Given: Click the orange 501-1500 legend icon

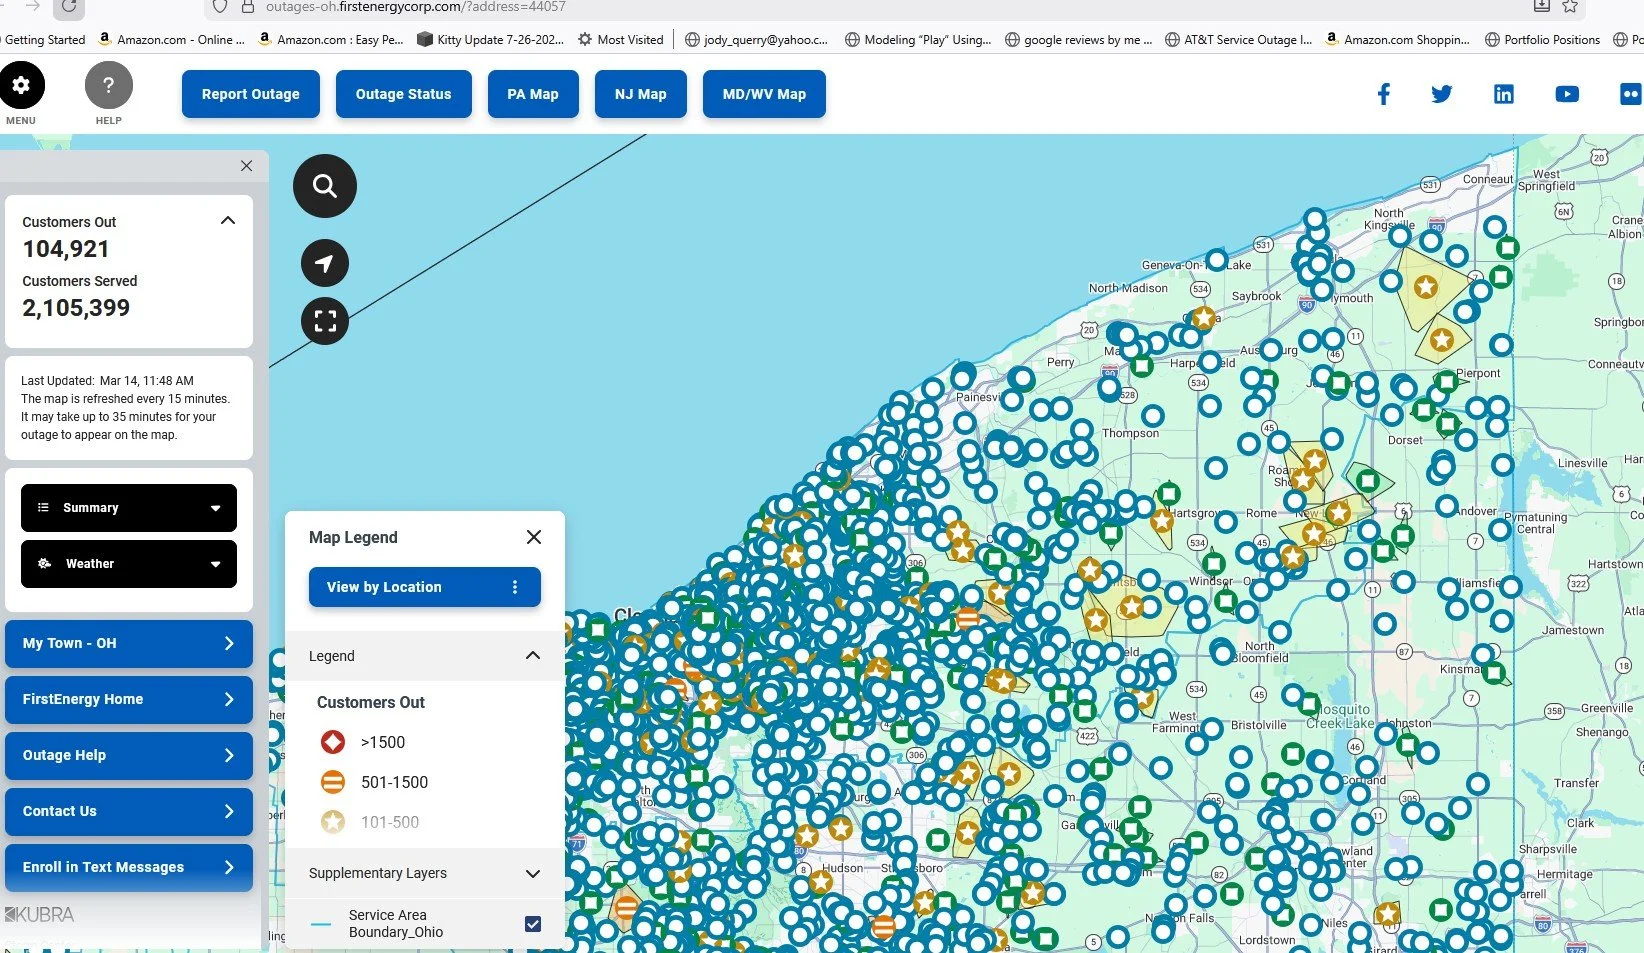Looking at the screenshot, I should 333,782.
